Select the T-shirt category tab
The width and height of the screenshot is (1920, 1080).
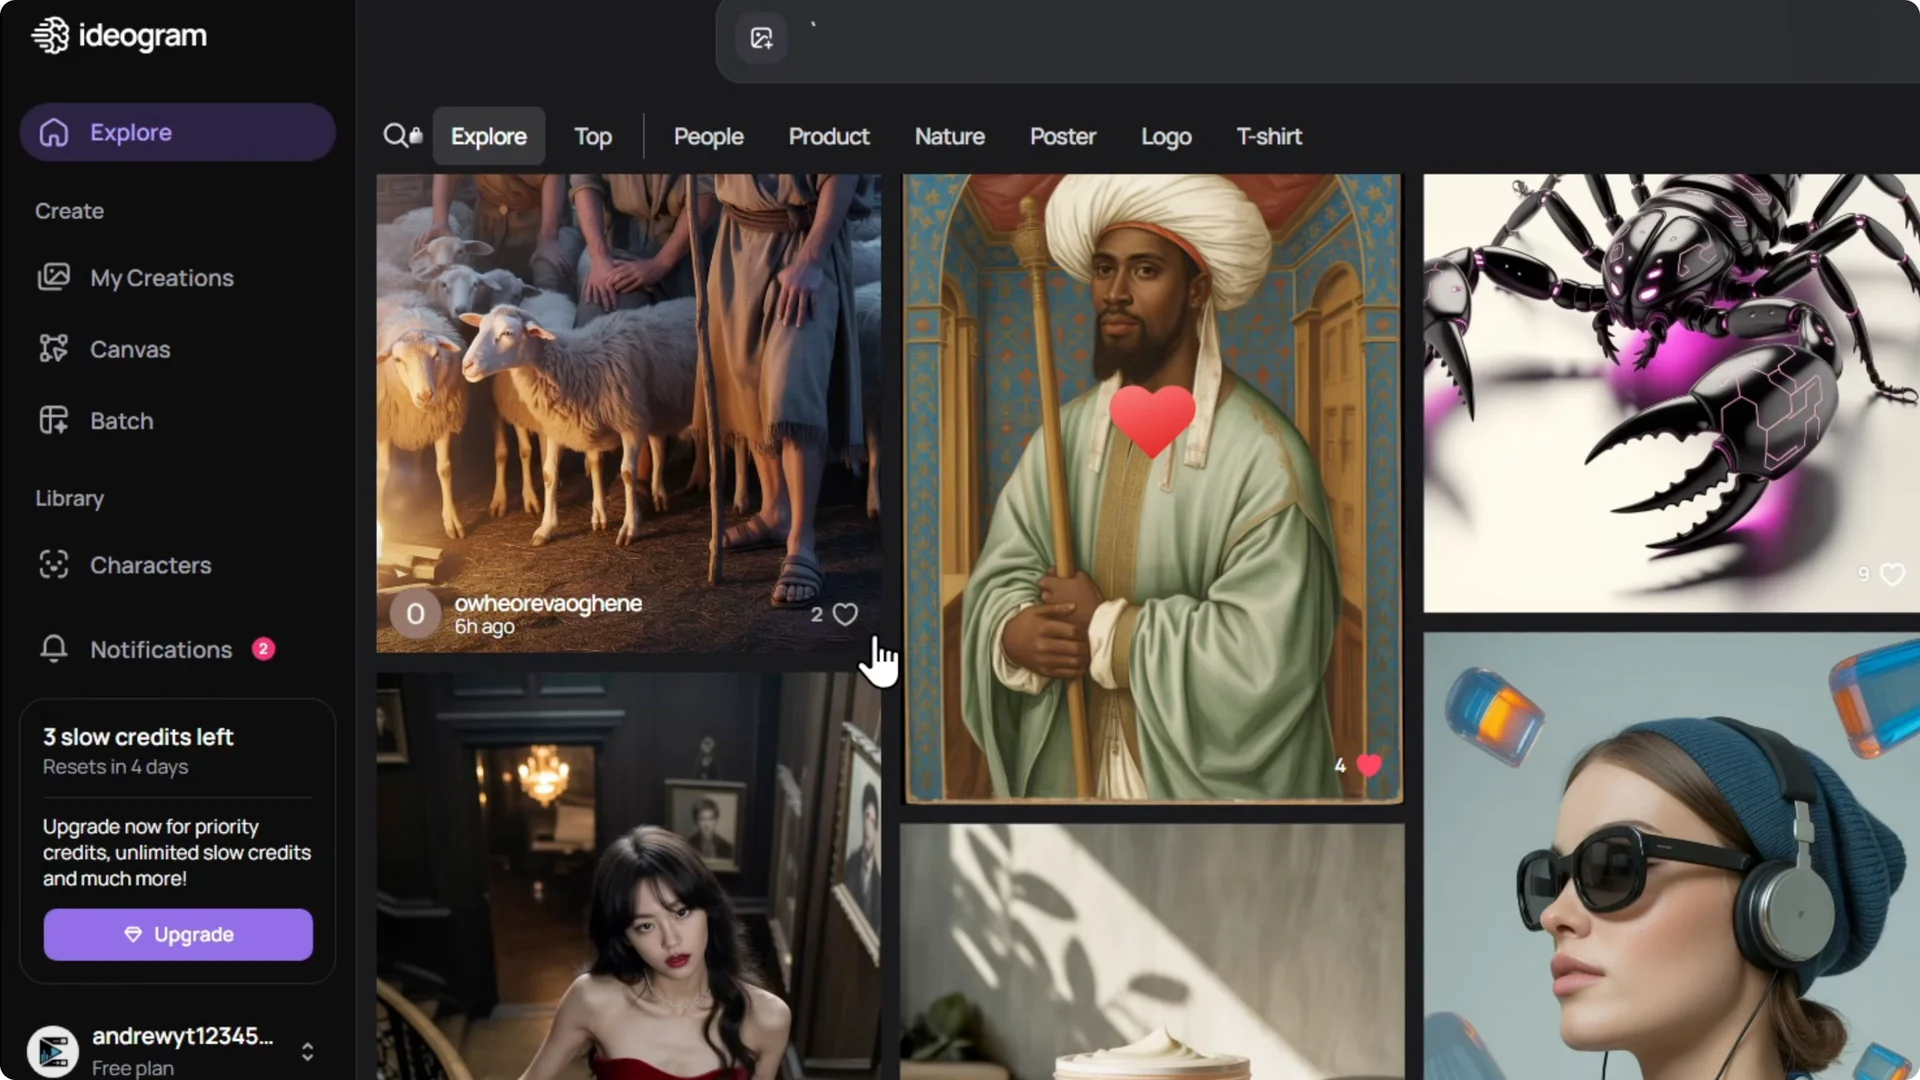[1269, 136]
